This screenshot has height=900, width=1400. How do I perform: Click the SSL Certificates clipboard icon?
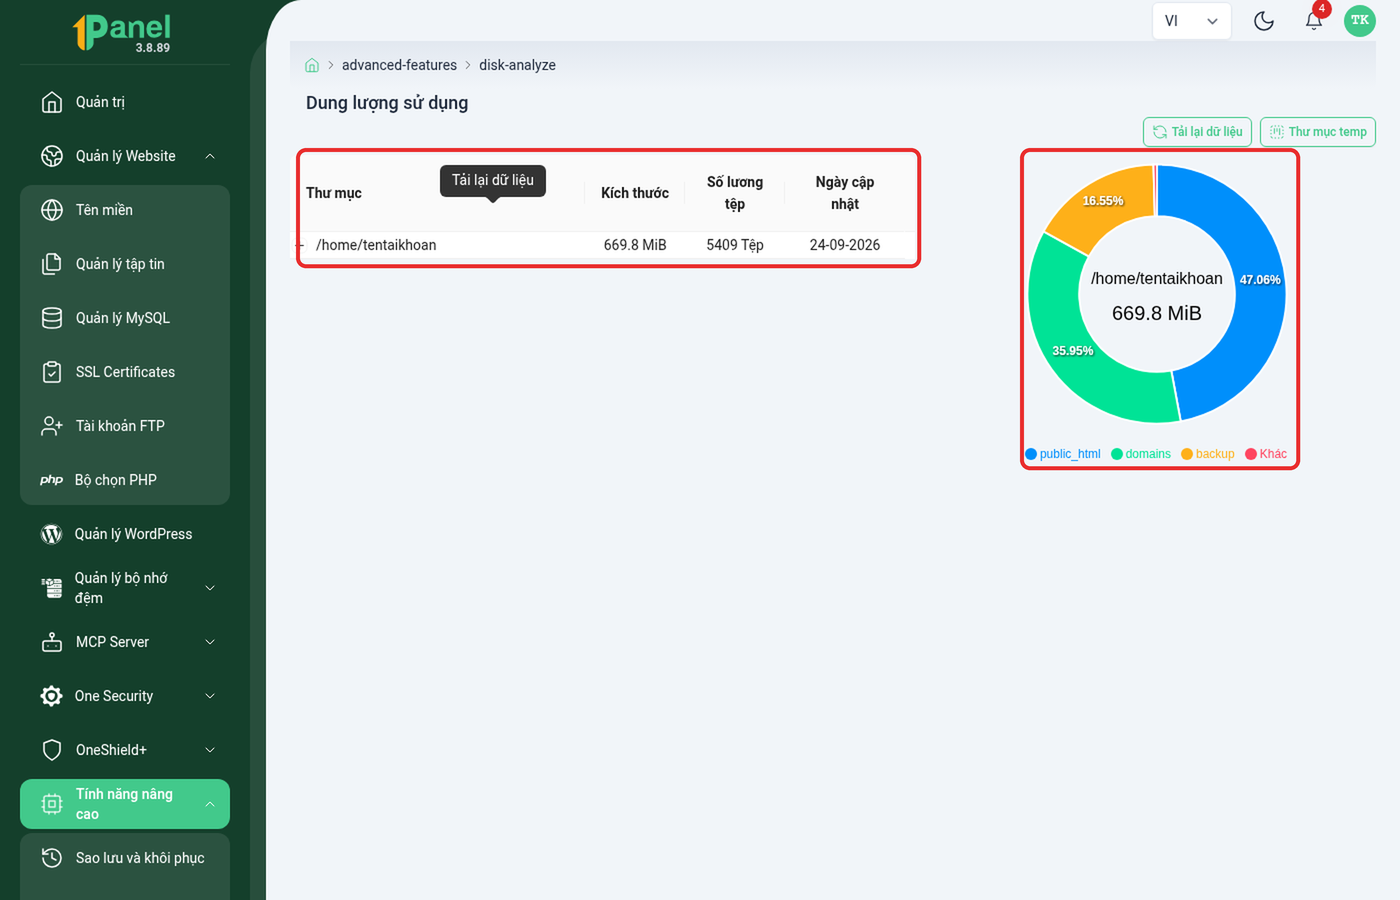(x=52, y=372)
